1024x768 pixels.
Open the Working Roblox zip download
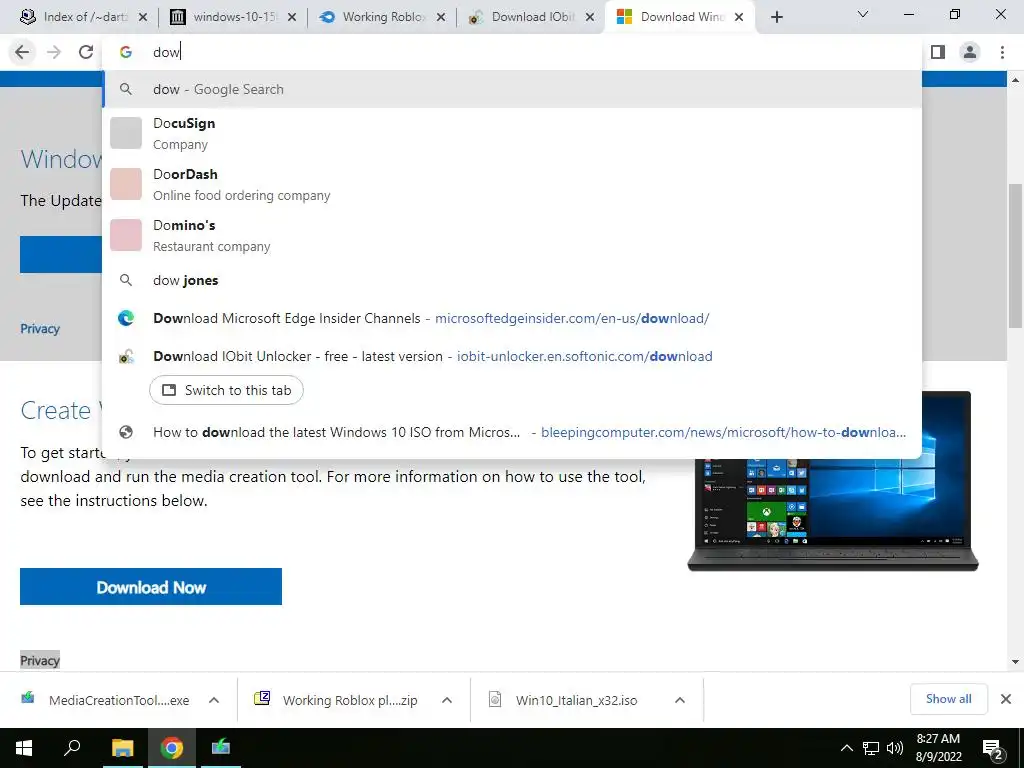[x=336, y=700]
